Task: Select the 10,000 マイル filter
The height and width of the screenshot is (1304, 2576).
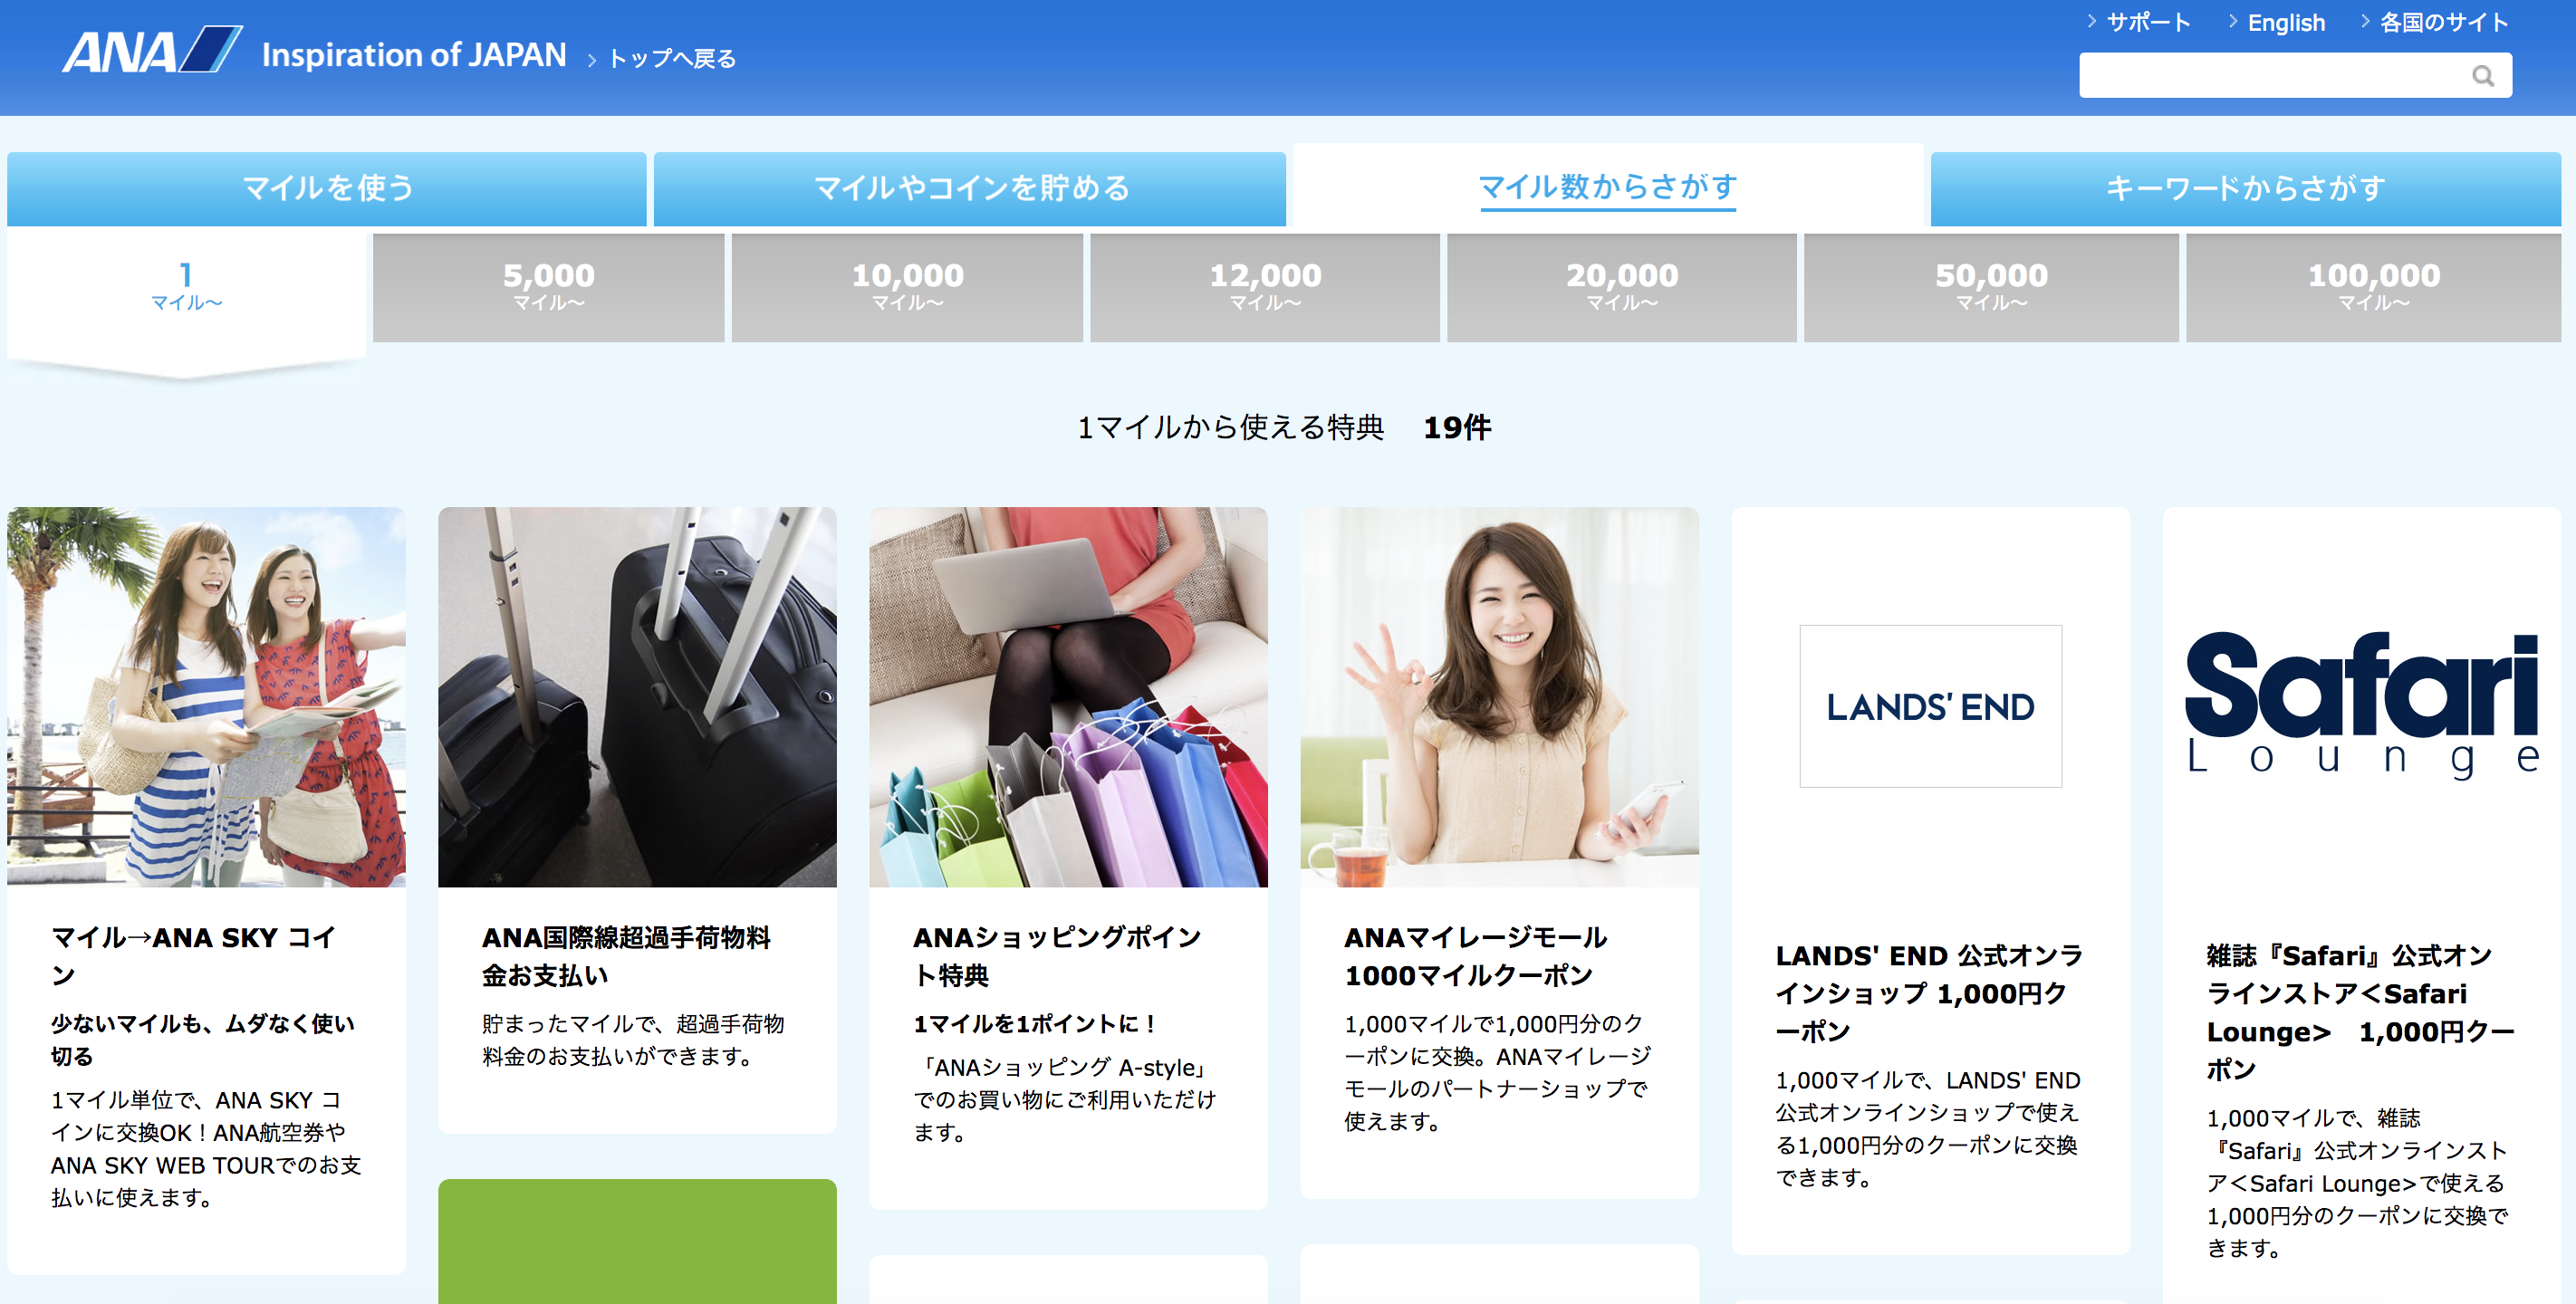Action: point(907,286)
